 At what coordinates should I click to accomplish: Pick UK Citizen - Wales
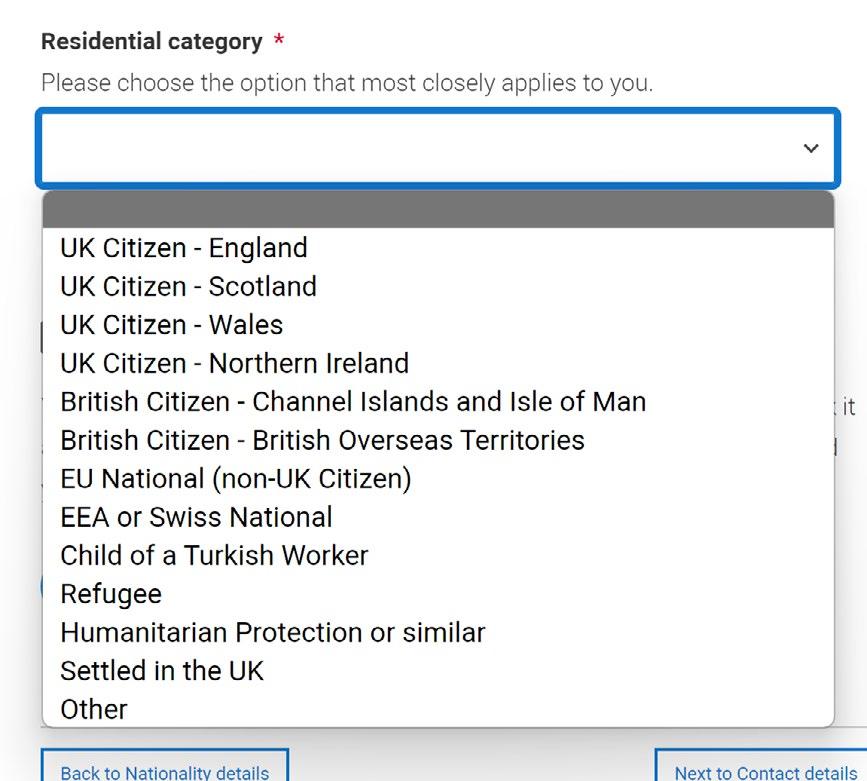172,325
